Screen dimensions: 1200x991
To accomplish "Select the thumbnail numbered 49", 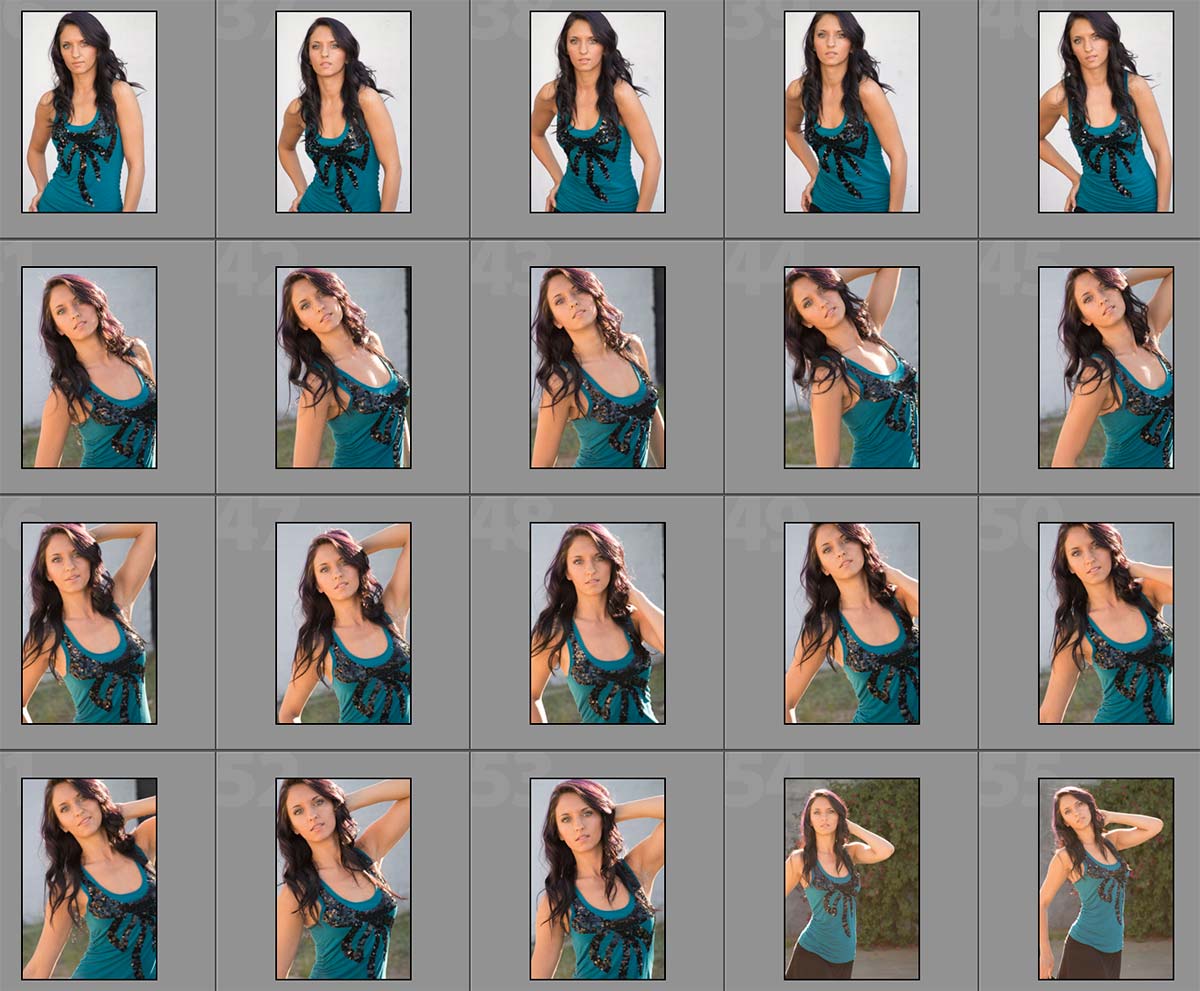I will click(851, 623).
